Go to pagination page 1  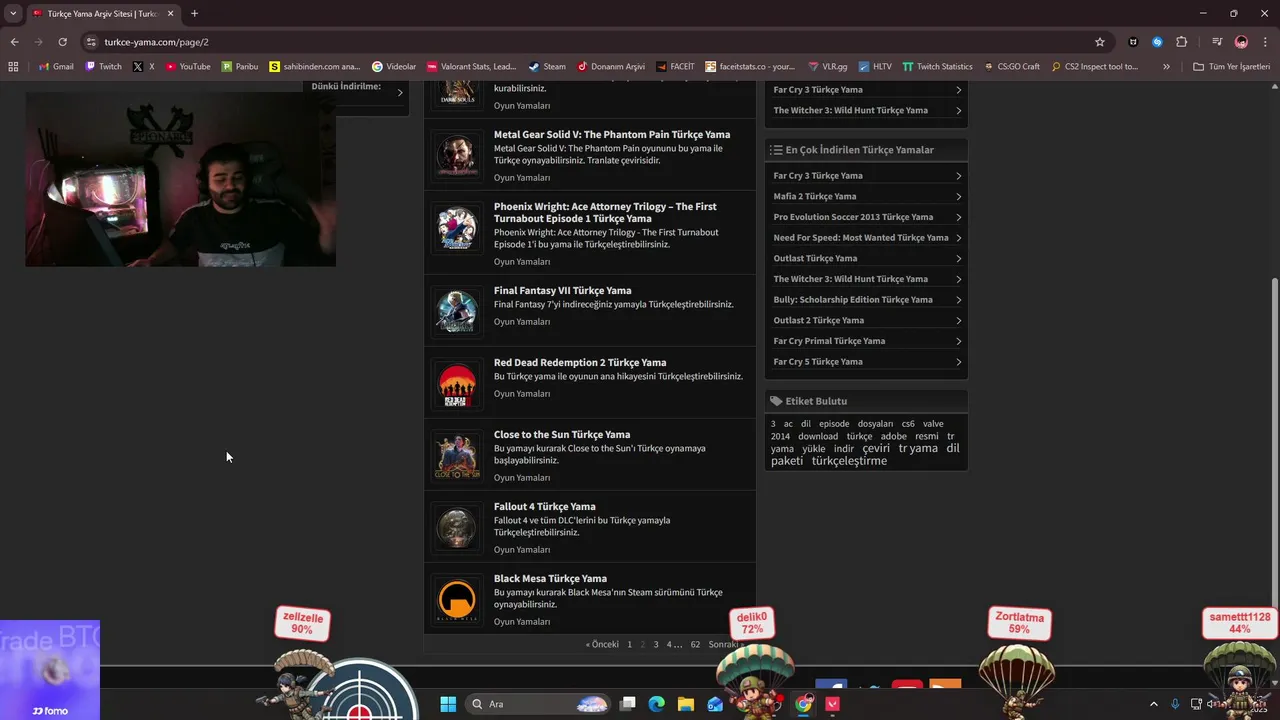pos(629,645)
